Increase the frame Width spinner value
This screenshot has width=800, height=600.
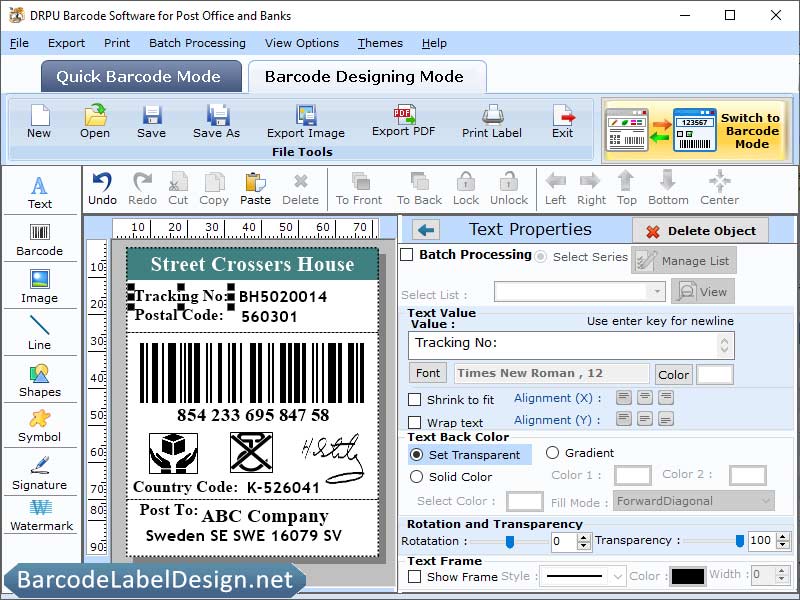click(x=781, y=571)
